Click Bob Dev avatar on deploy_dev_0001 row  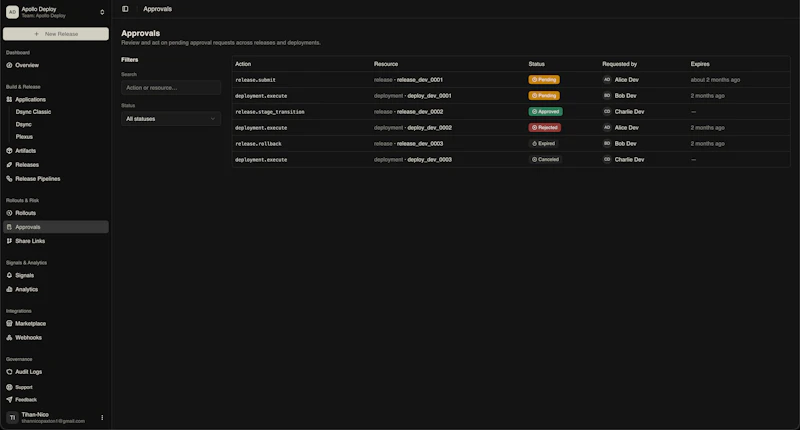click(607, 95)
